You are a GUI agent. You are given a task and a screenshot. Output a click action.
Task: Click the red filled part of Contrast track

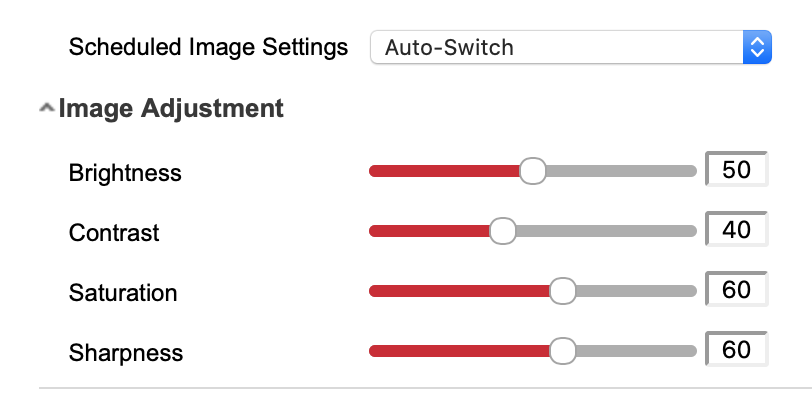point(430,231)
